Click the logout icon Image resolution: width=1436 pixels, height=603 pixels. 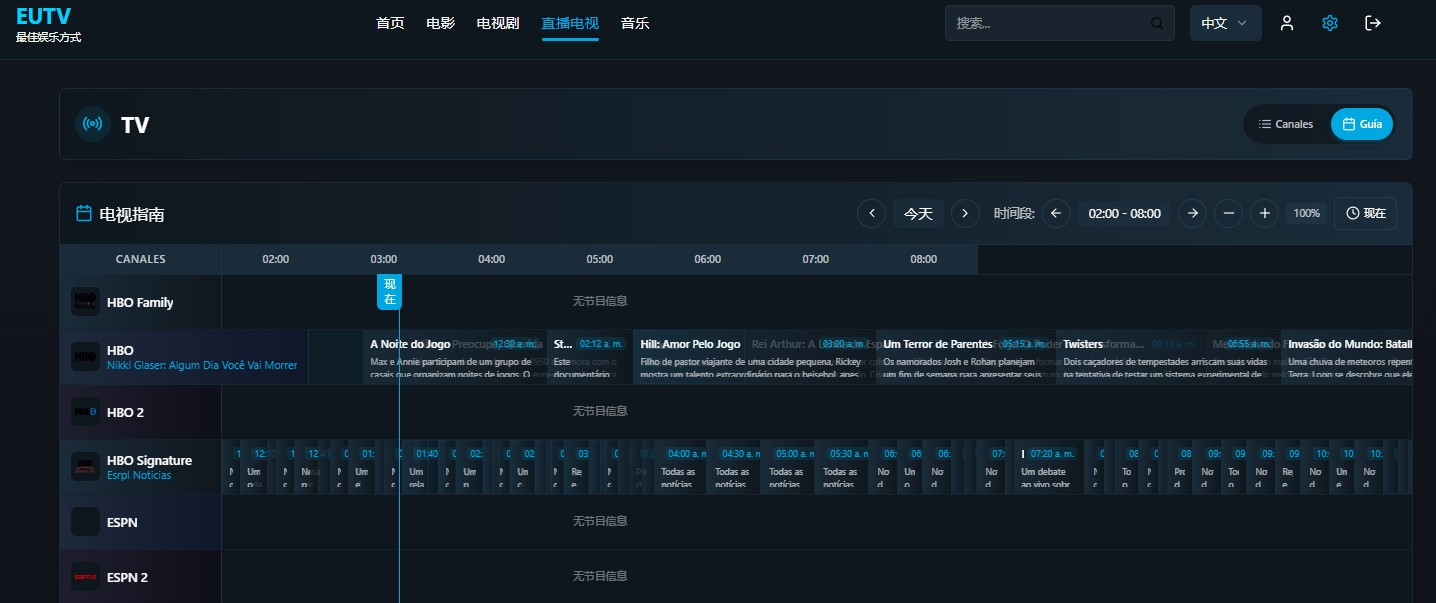pos(1373,23)
